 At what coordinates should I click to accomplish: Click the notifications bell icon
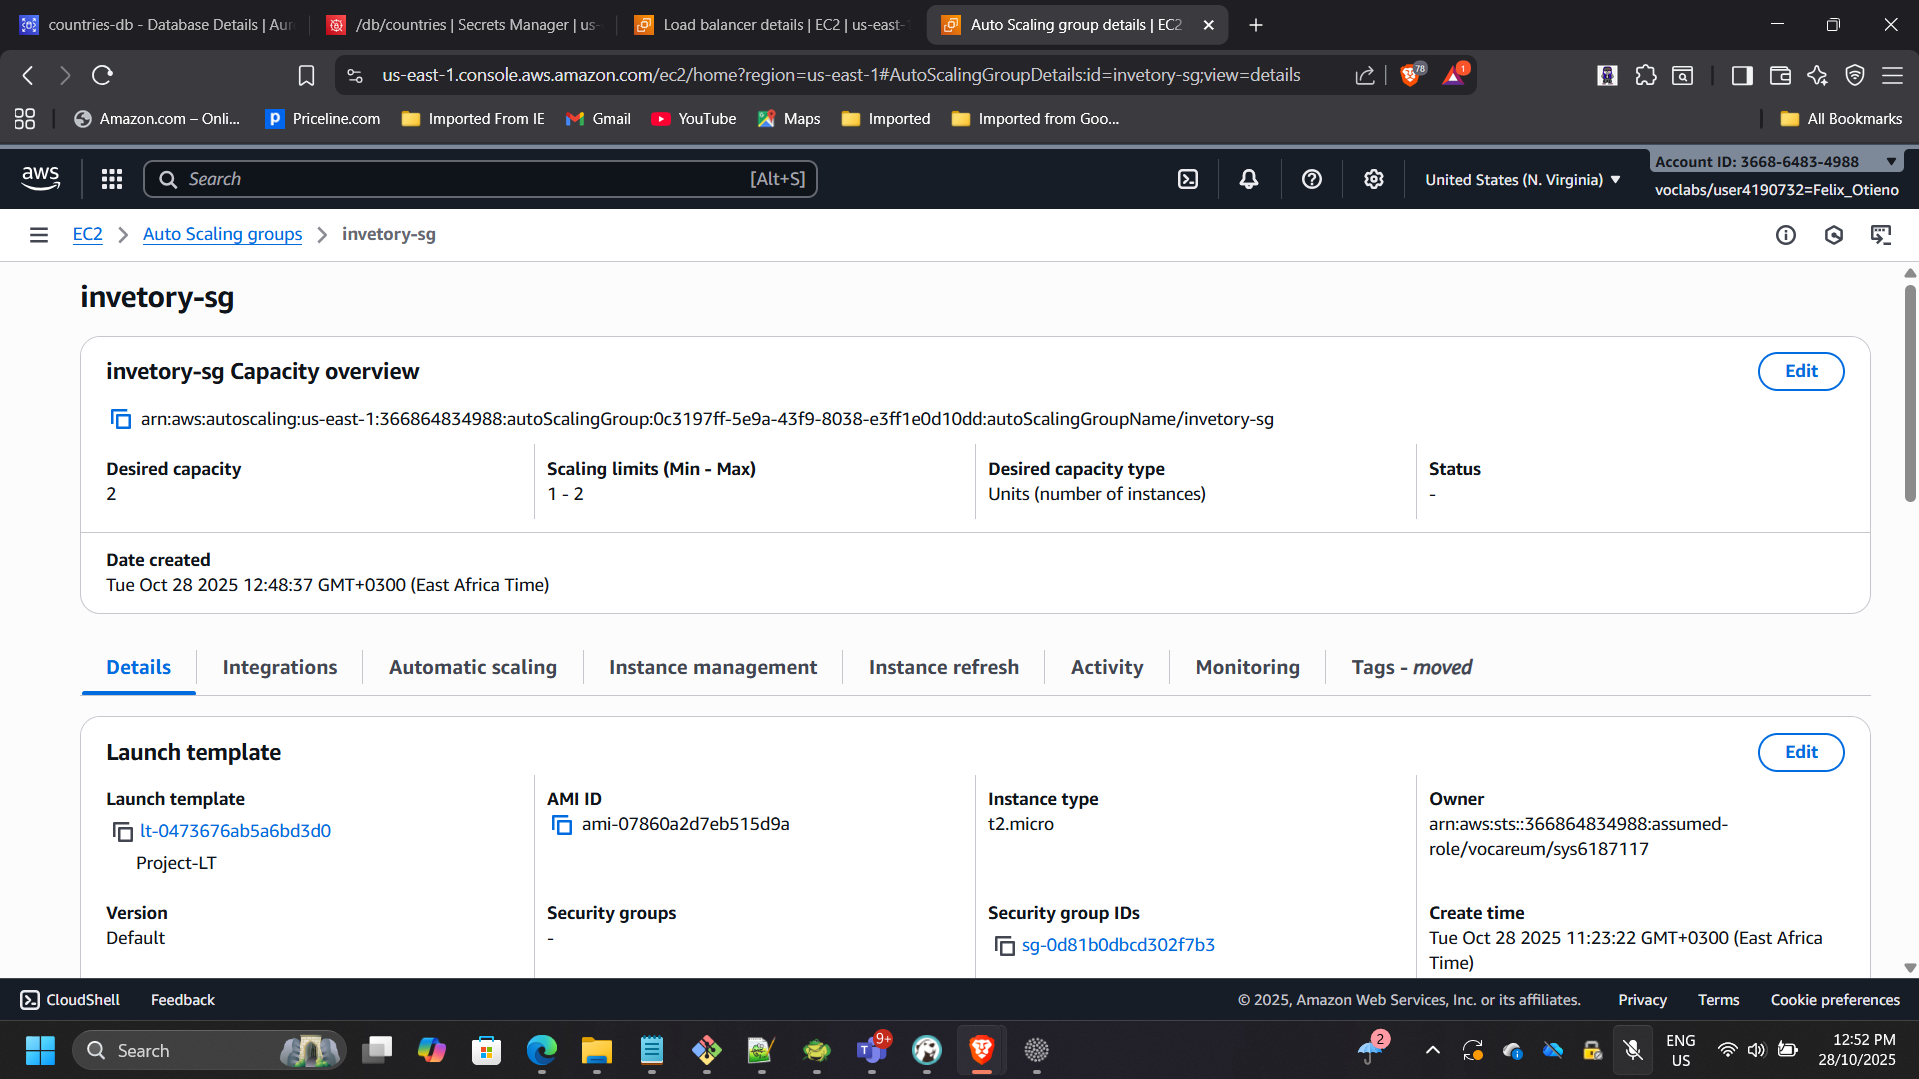click(x=1248, y=178)
